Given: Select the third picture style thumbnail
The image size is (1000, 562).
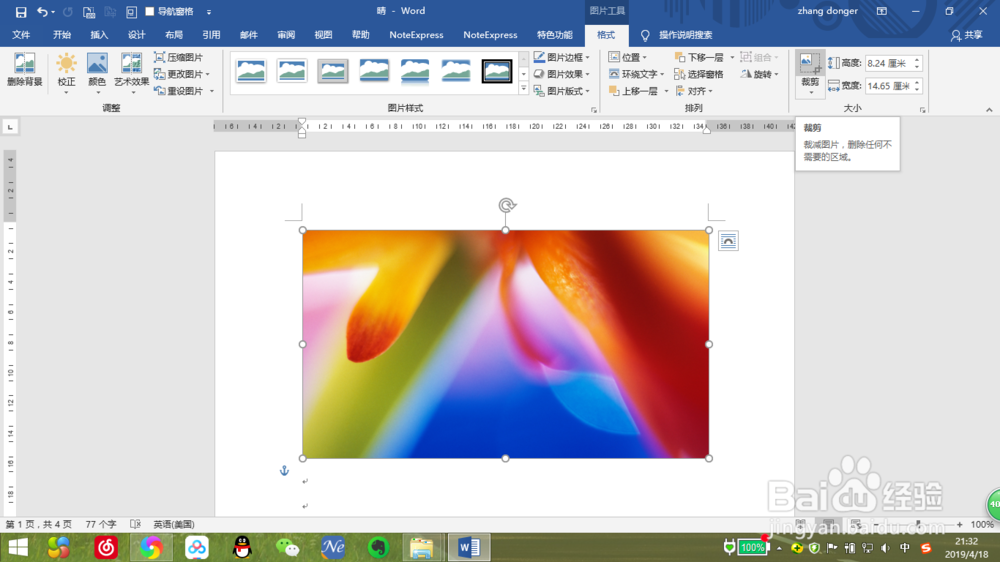Looking at the screenshot, I should pyautogui.click(x=333, y=70).
